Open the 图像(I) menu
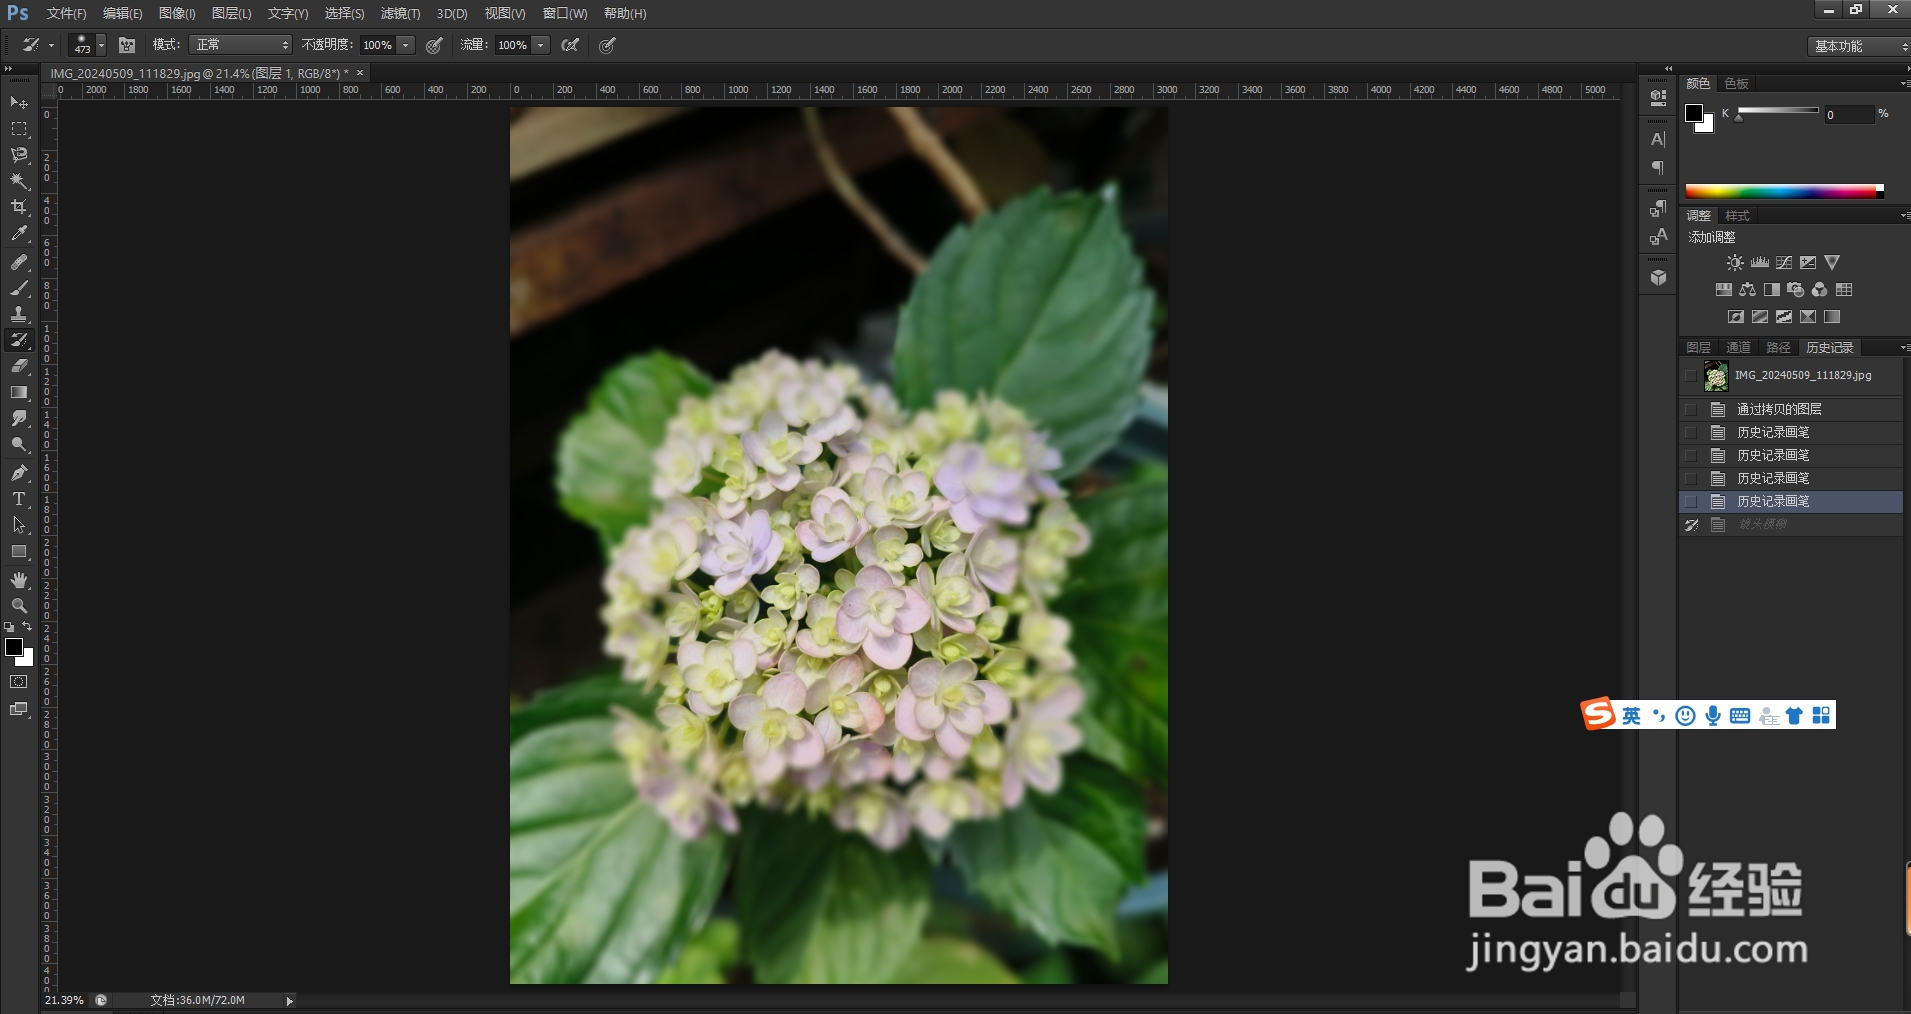This screenshot has width=1911, height=1014. (177, 13)
